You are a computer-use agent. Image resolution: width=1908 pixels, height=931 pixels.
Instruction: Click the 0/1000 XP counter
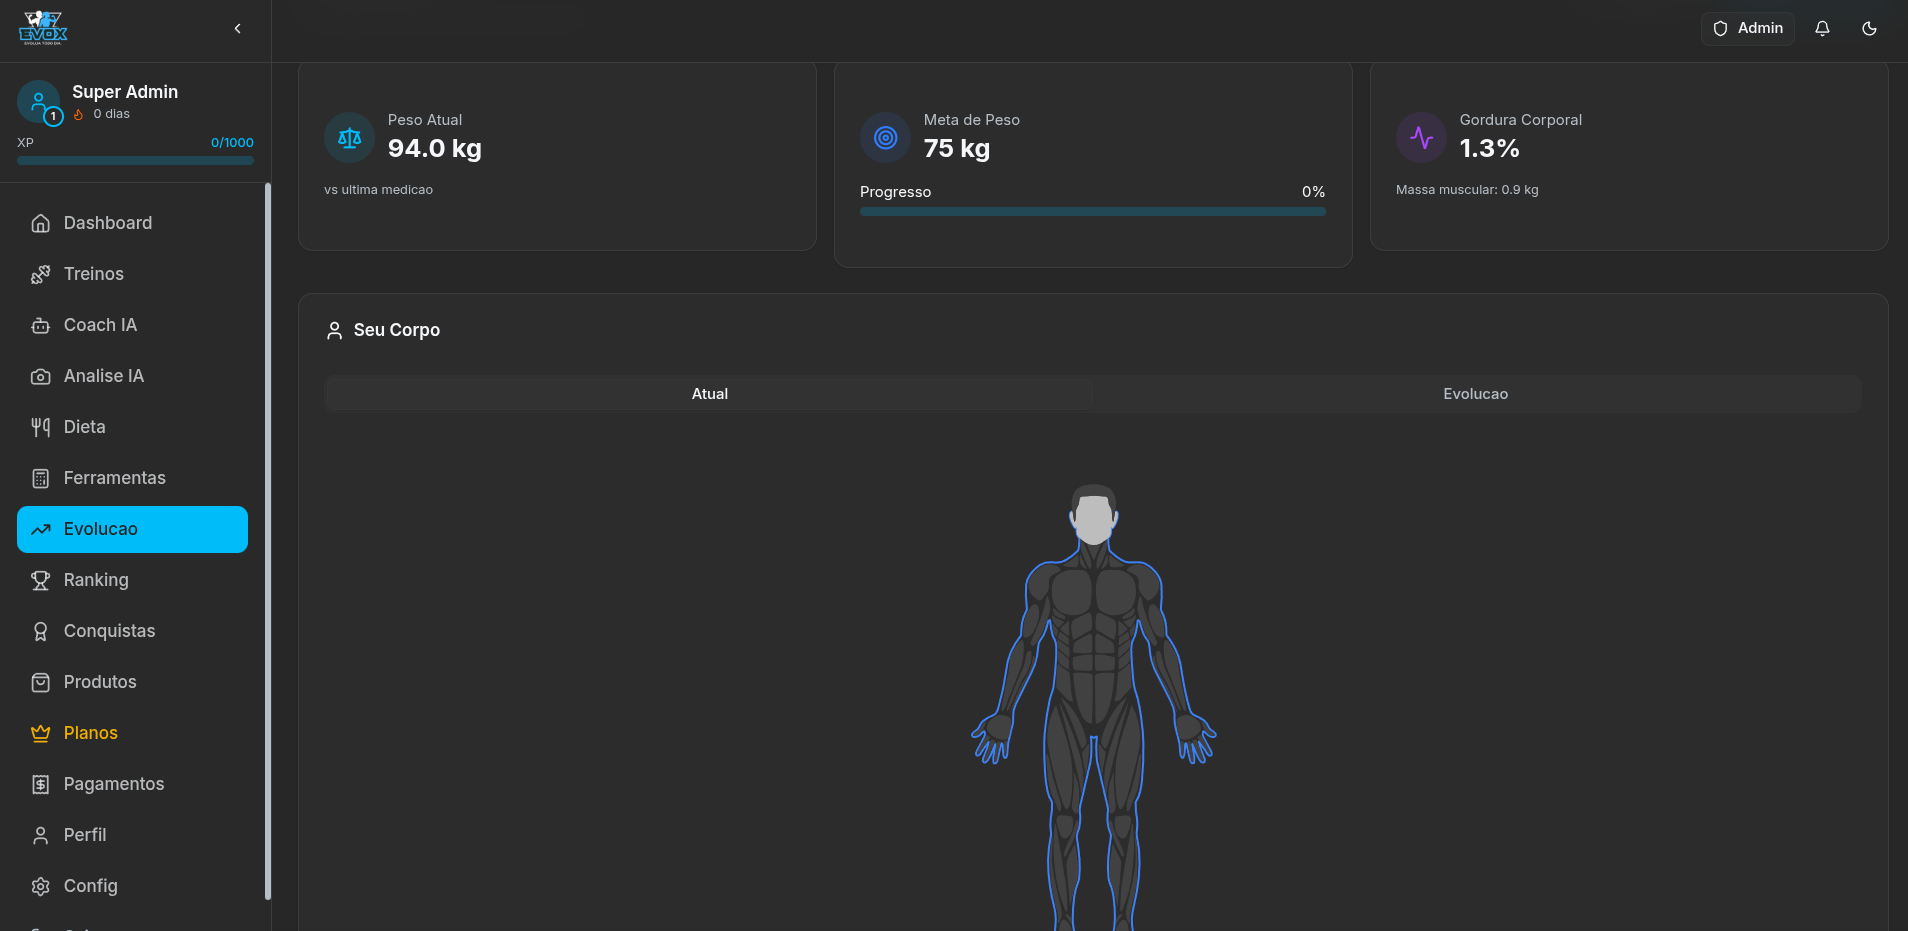[x=232, y=142]
